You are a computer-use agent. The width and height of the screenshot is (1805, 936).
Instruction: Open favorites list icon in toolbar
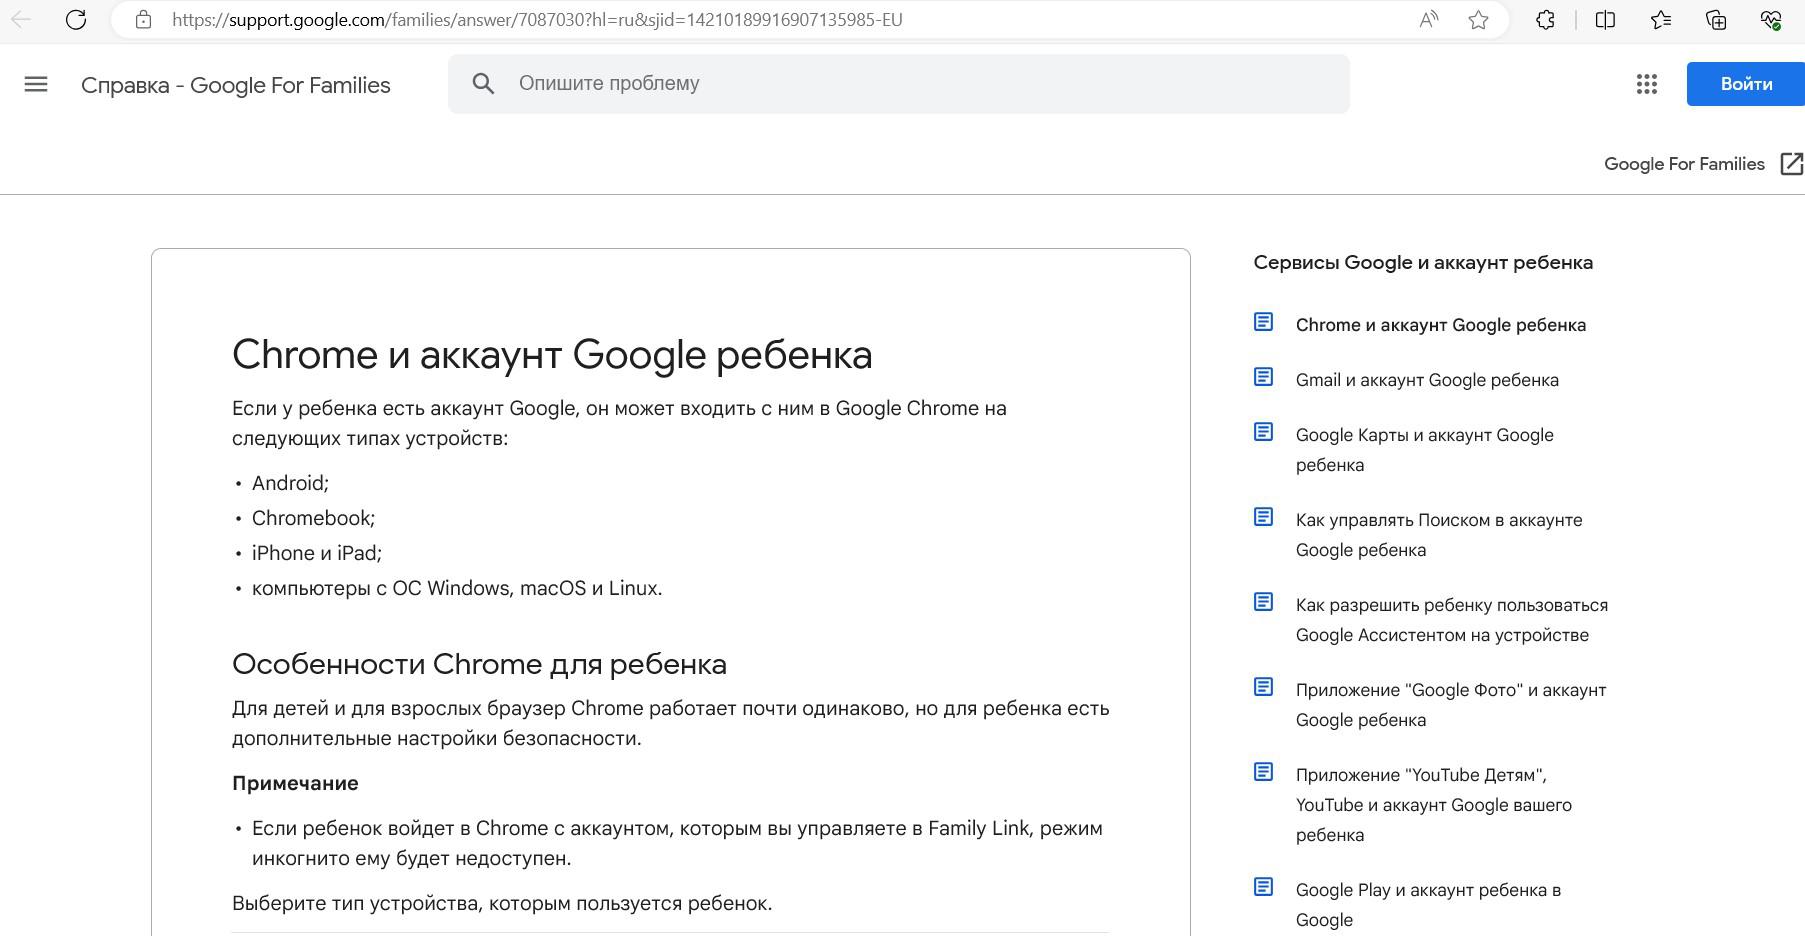pos(1661,20)
